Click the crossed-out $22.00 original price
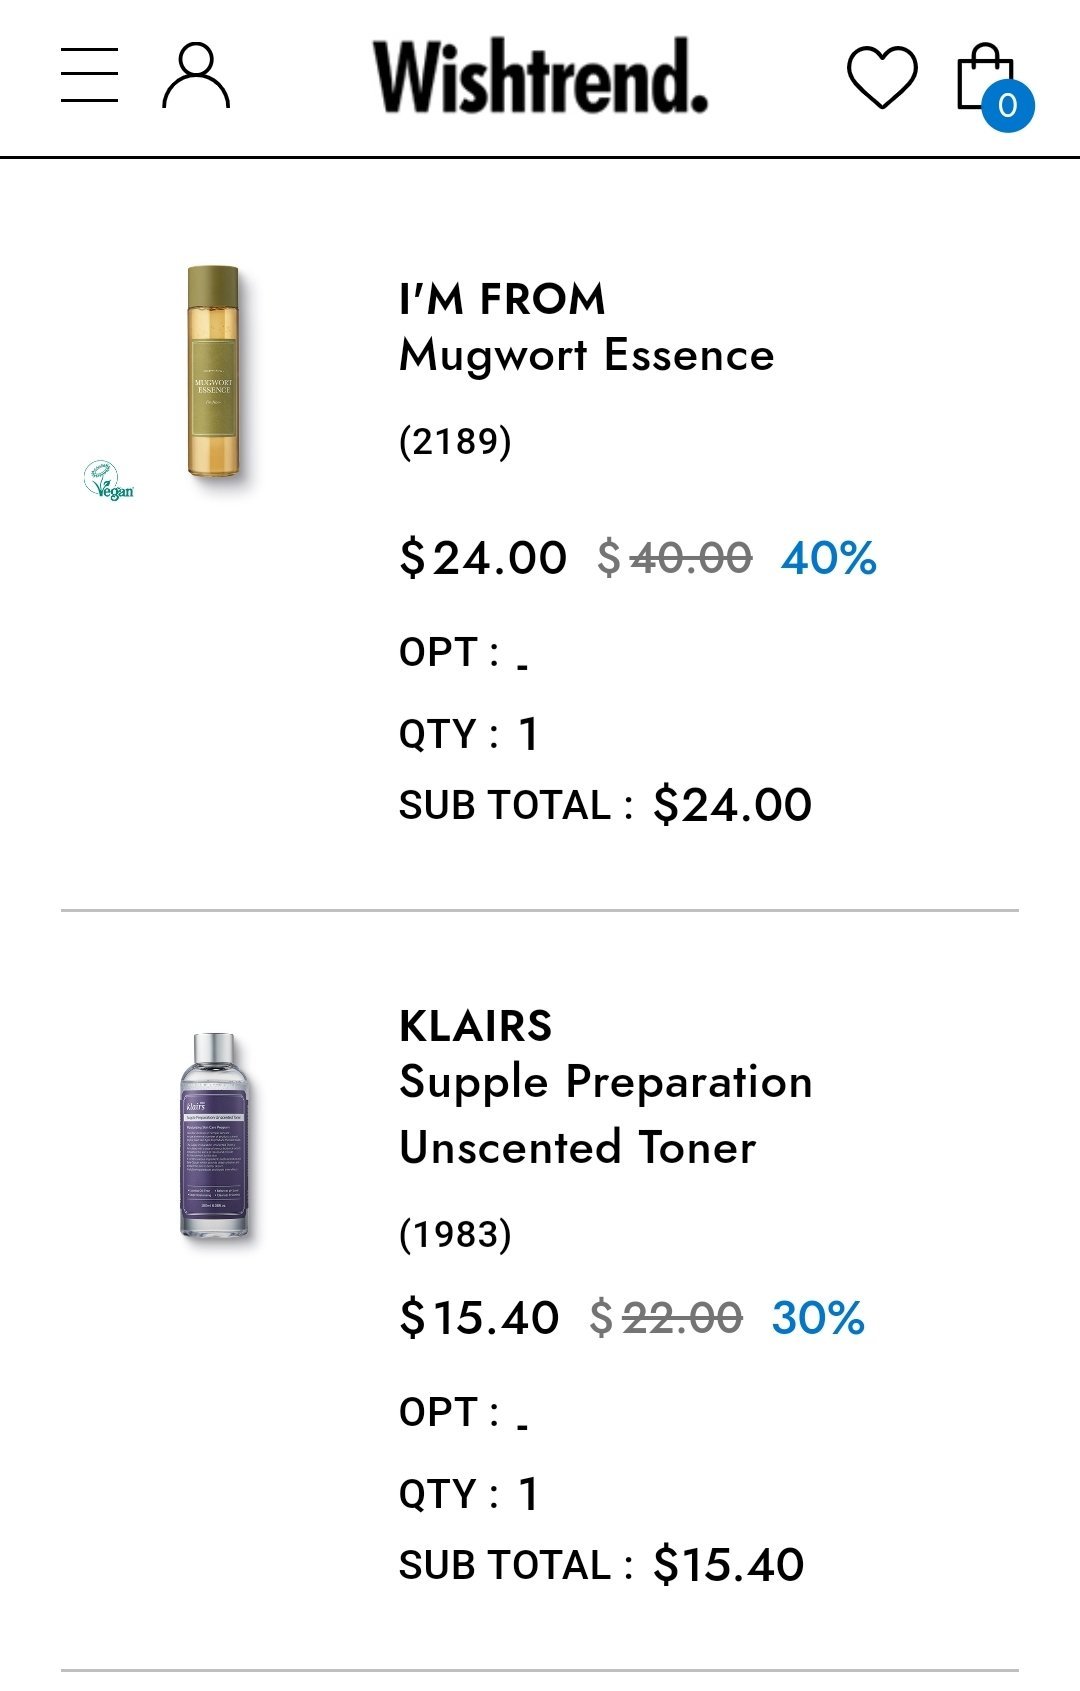Screen dimensions: 1080x1691 [666, 1318]
